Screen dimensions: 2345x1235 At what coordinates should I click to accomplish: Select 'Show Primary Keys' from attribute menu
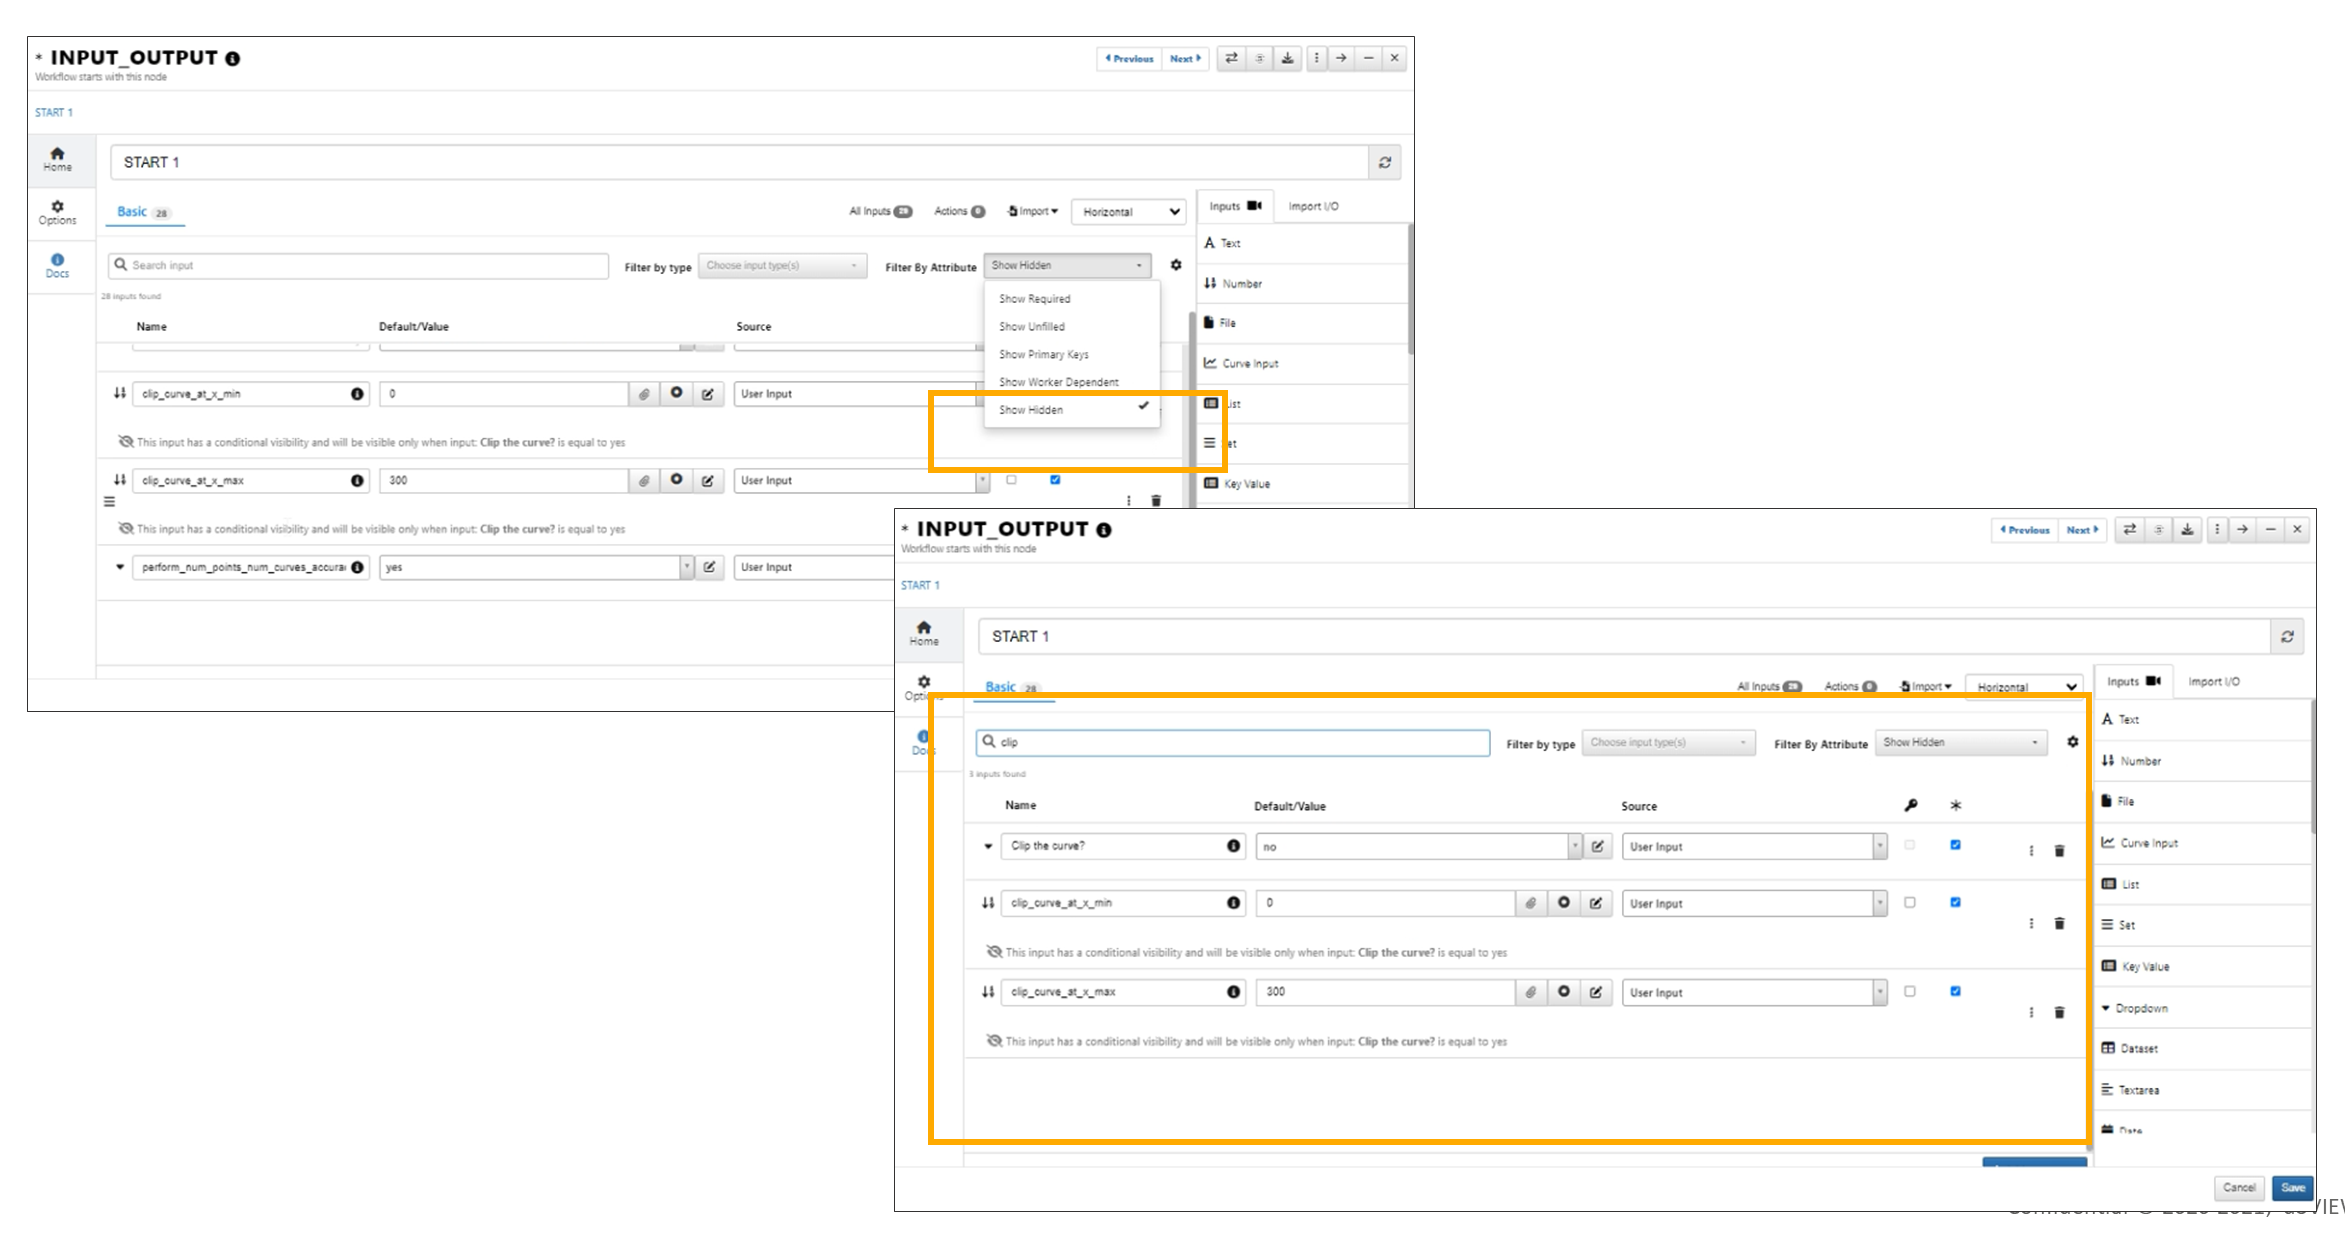pyautogui.click(x=1043, y=354)
